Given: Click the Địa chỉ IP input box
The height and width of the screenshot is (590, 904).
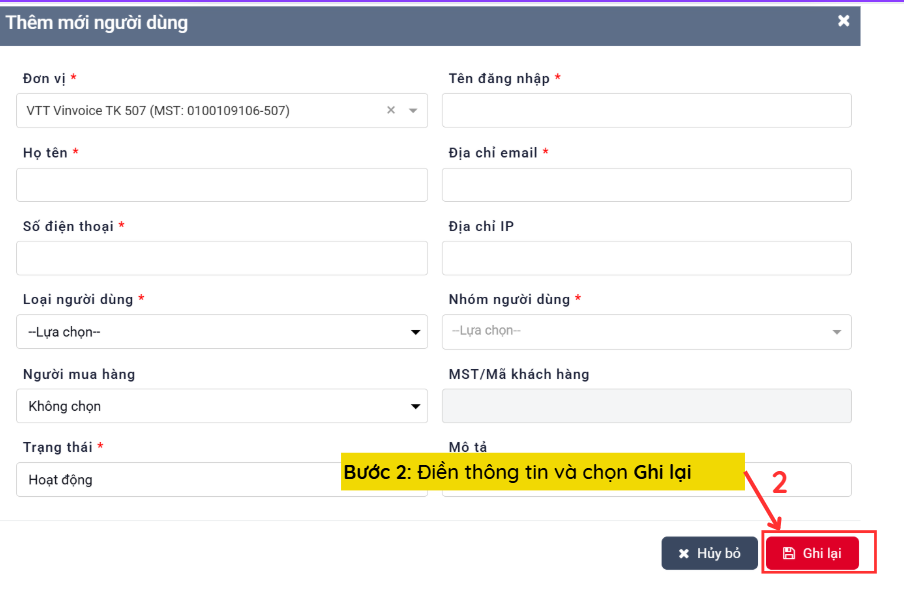Looking at the screenshot, I should 646,258.
